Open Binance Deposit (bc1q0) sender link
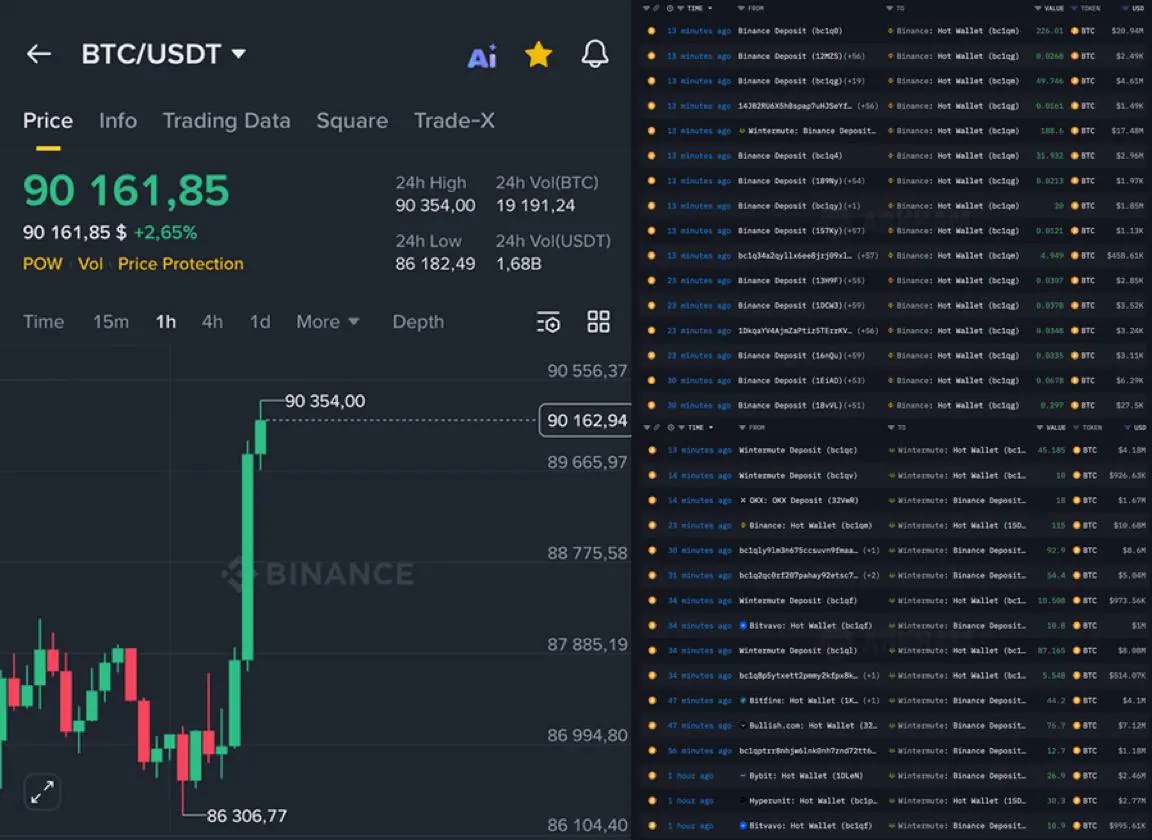Screen dimensions: 1152x840 pyautogui.click(x=790, y=31)
